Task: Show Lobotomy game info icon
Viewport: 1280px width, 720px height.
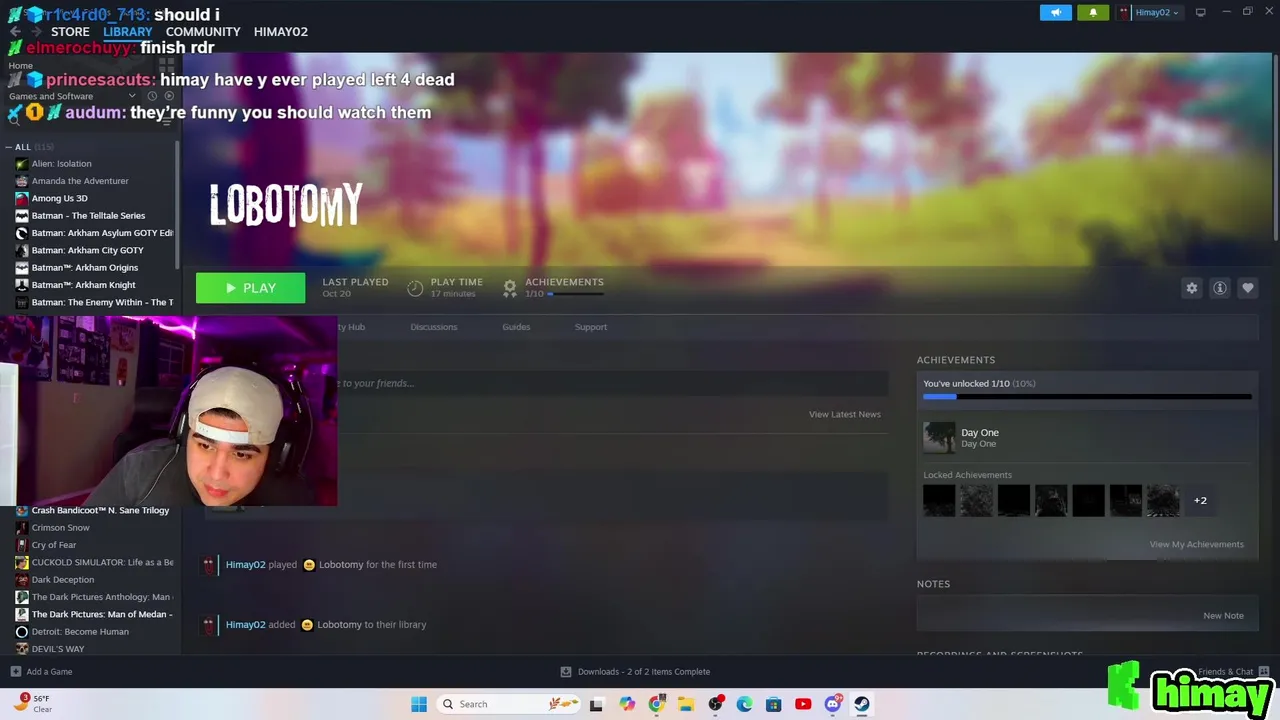Action: [1219, 288]
